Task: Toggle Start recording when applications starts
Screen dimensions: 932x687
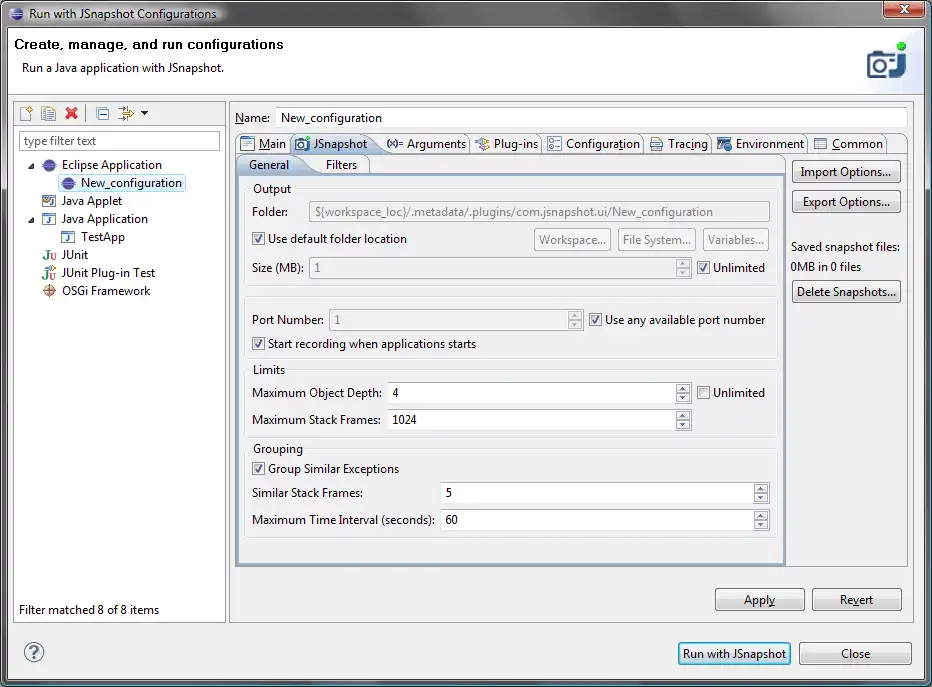Action: (x=258, y=344)
